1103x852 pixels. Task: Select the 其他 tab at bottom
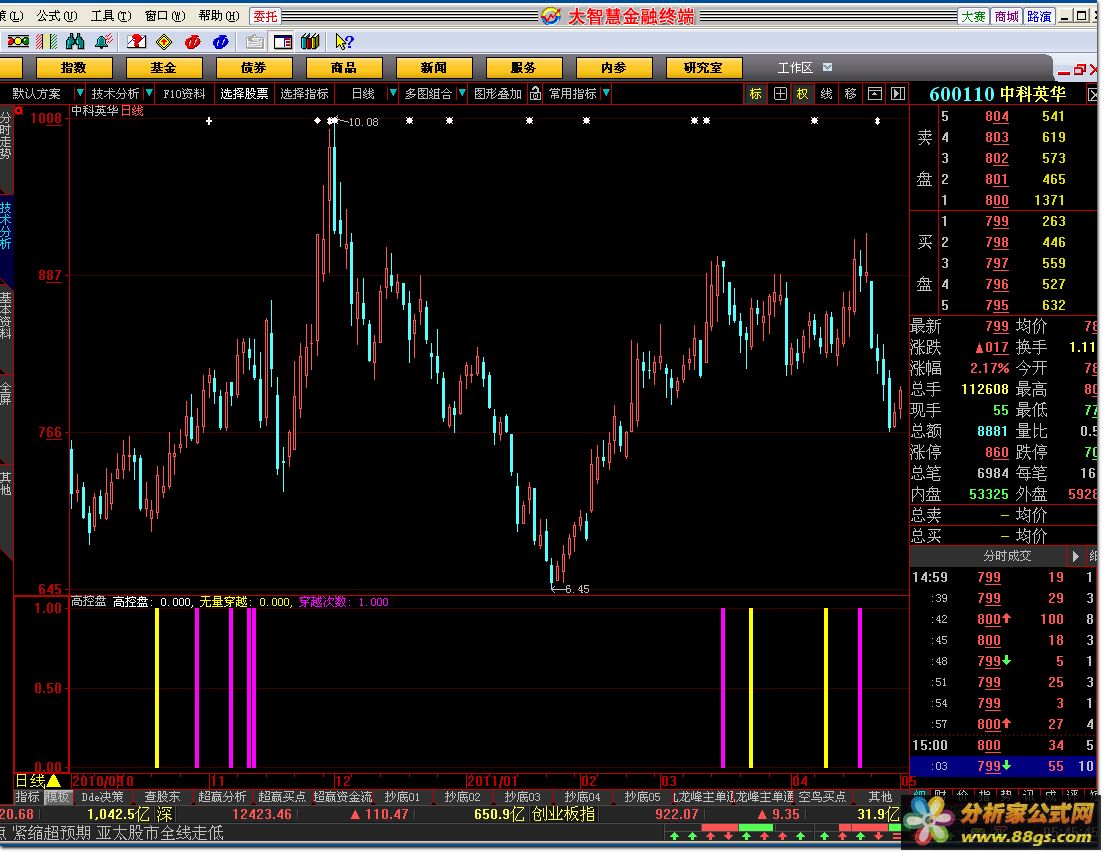(880, 796)
